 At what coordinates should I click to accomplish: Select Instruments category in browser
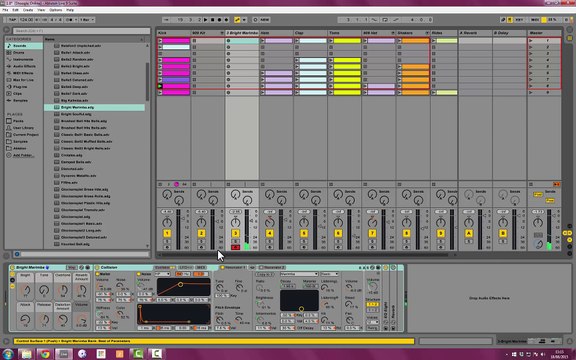23,60
